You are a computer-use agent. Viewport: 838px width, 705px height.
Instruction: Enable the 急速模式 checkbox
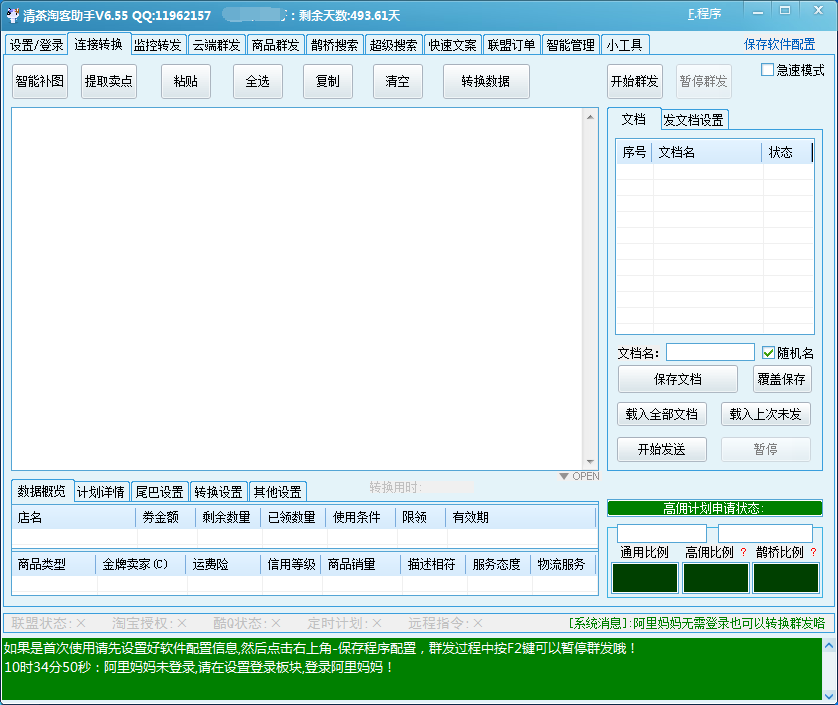coord(768,70)
